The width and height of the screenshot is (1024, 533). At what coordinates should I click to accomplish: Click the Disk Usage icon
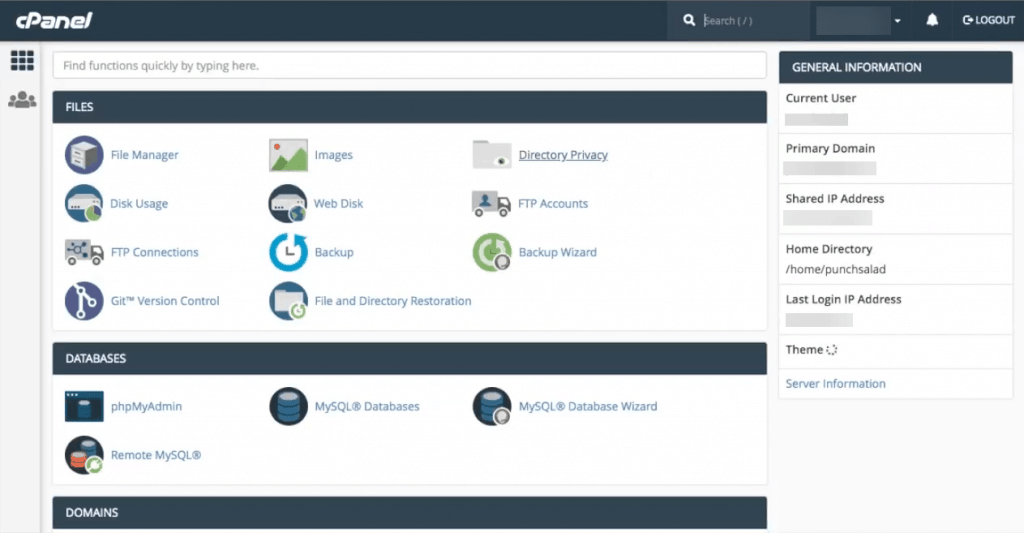tap(84, 204)
